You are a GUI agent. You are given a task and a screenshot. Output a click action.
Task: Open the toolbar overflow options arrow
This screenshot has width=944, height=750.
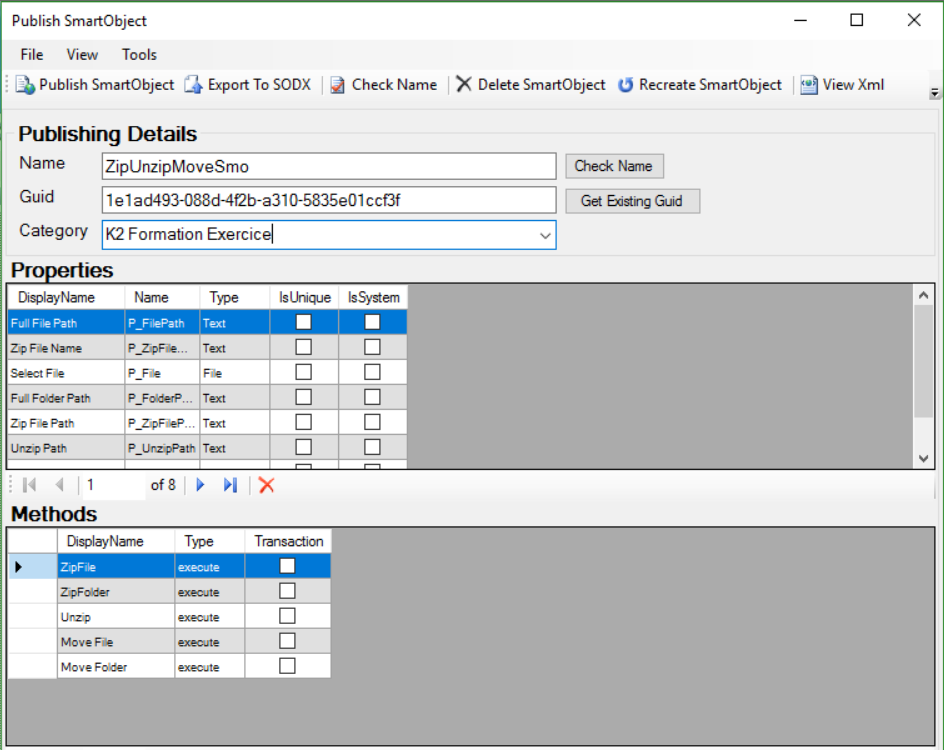(x=934, y=93)
